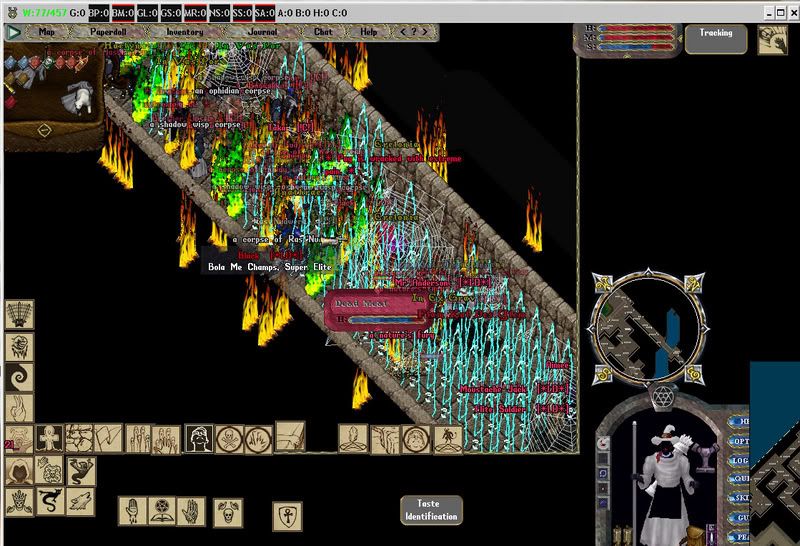Open the Map menu
800x546 pixels.
click(46, 32)
